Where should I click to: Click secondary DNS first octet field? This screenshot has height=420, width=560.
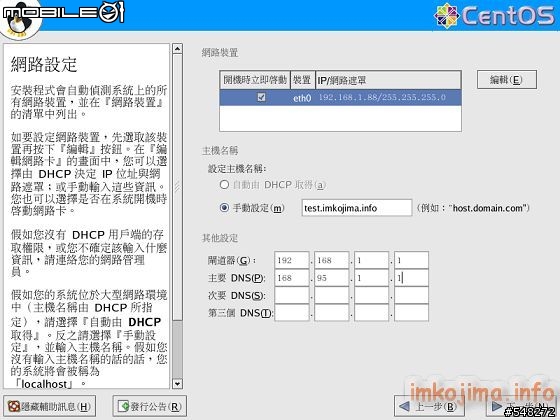tap(291, 295)
